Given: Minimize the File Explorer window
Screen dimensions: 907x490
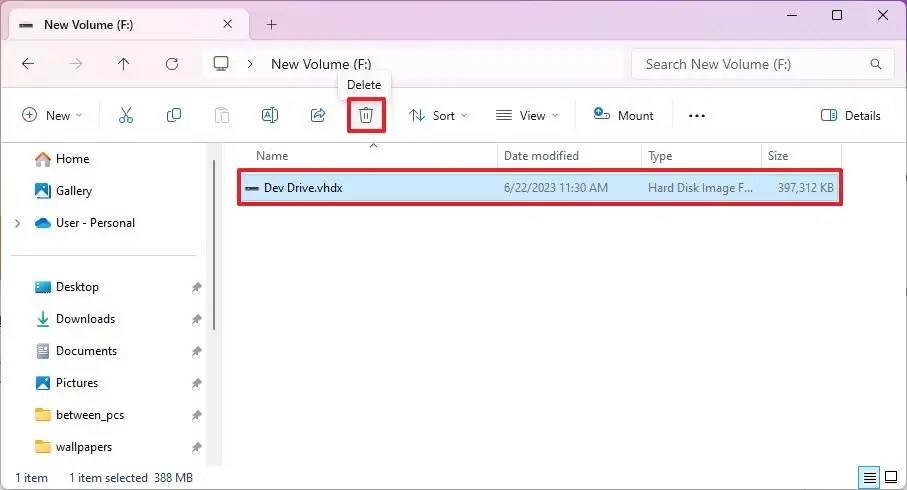Looking at the screenshot, I should click(x=792, y=15).
